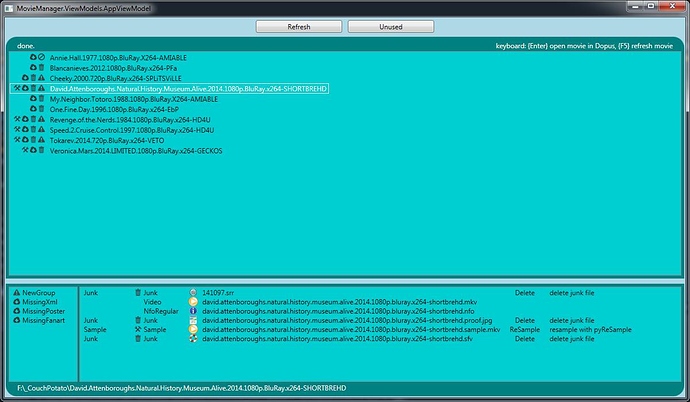This screenshot has height=402, width=690.
Task: Select the Revenge.of.the.Nerds.1984 movie entry
Action: tap(130, 120)
